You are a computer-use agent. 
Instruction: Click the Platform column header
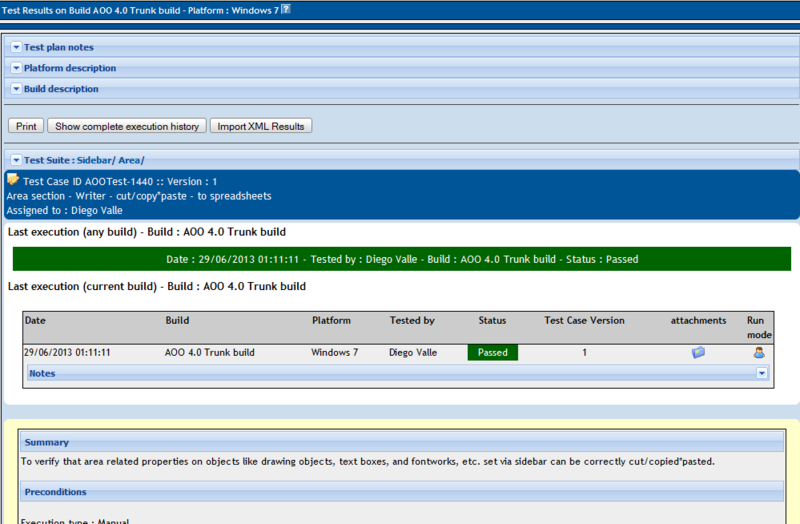pyautogui.click(x=331, y=320)
